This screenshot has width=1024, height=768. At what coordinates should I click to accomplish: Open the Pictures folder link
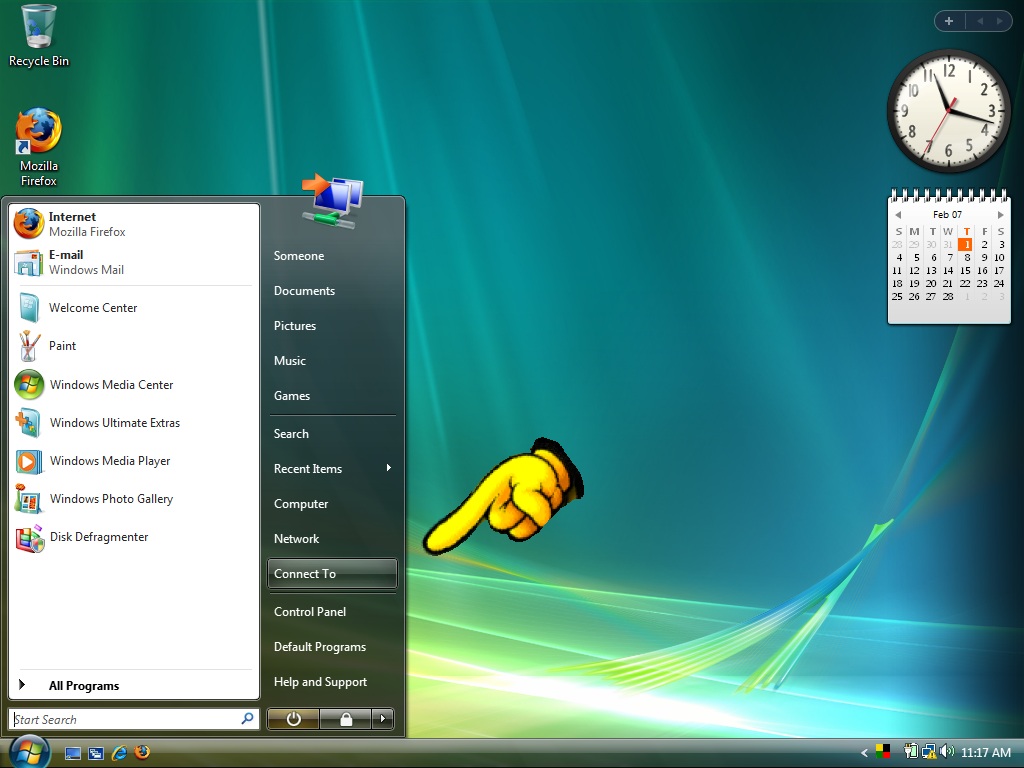coord(295,326)
